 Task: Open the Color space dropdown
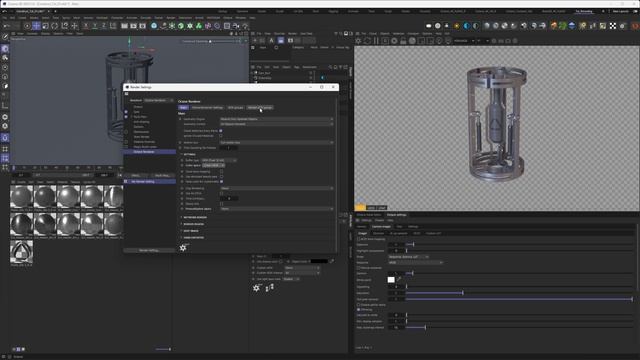pyautogui.click(x=213, y=165)
